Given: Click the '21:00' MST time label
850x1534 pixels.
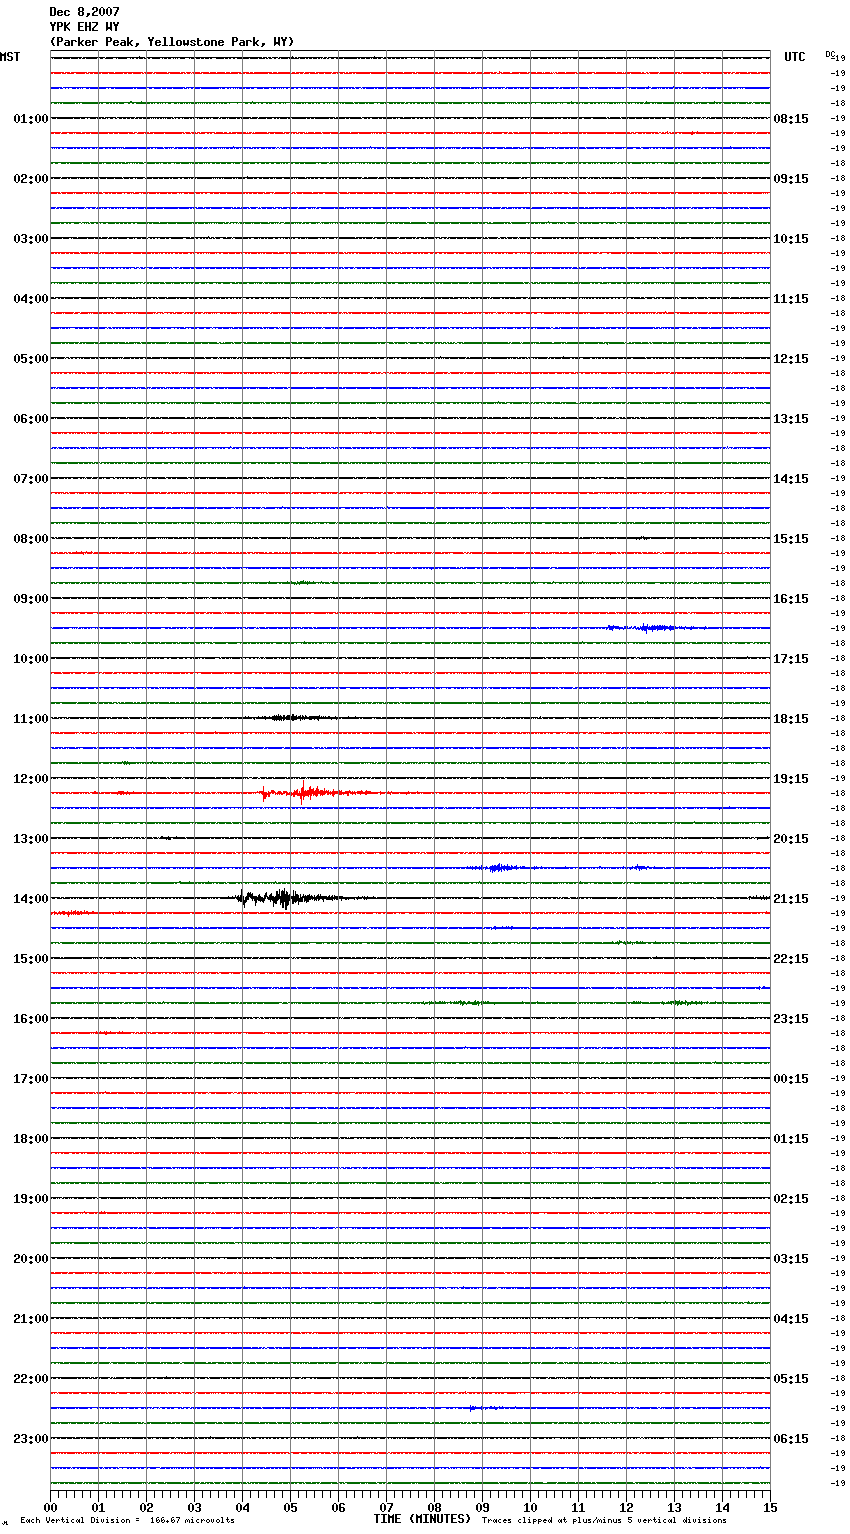Looking at the screenshot, I should [x=31, y=1319].
